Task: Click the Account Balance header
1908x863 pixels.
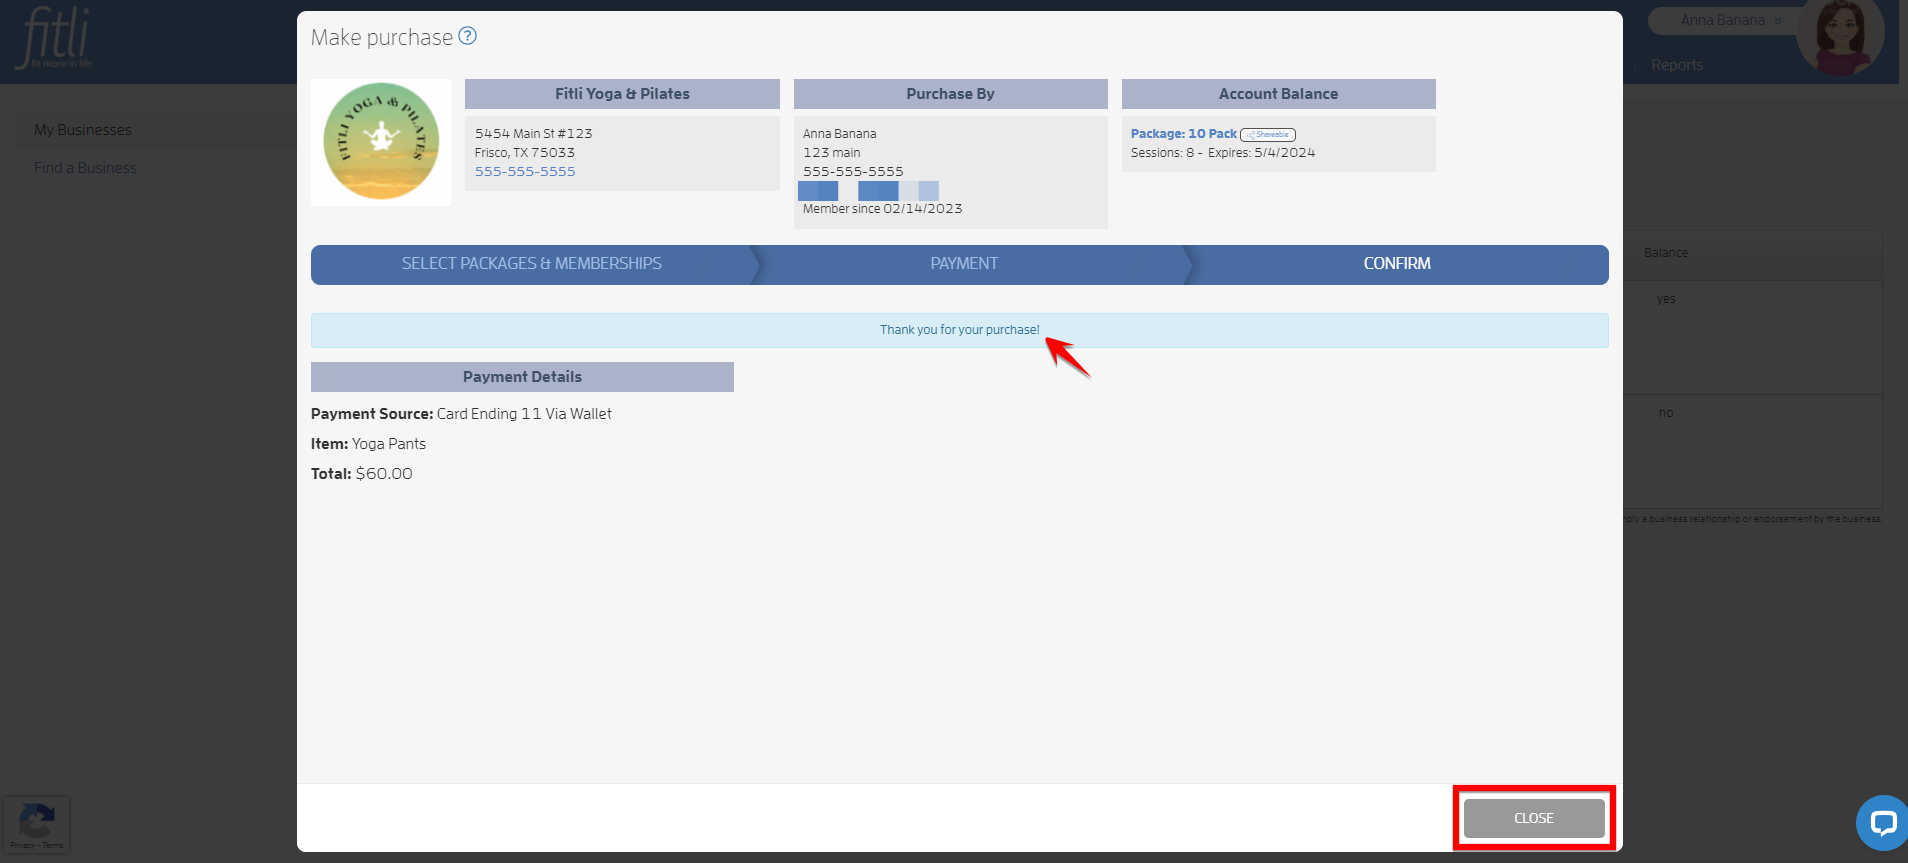Action: (1279, 94)
